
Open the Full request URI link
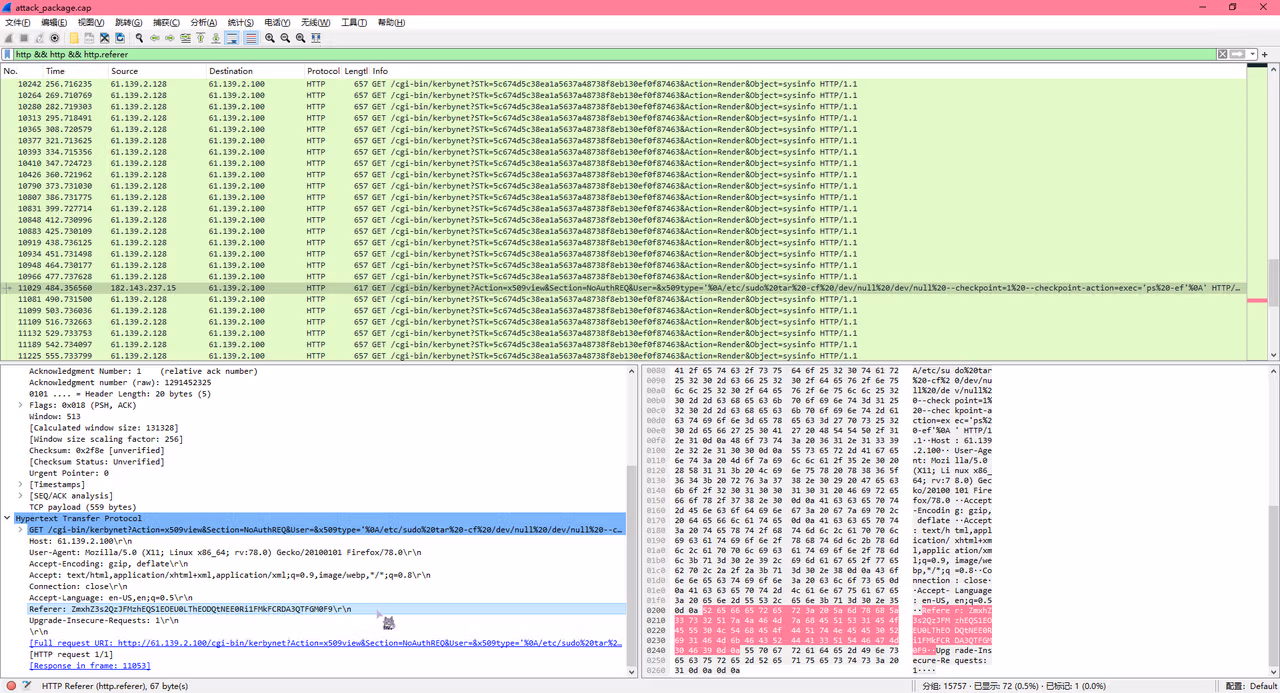[x=326, y=643]
